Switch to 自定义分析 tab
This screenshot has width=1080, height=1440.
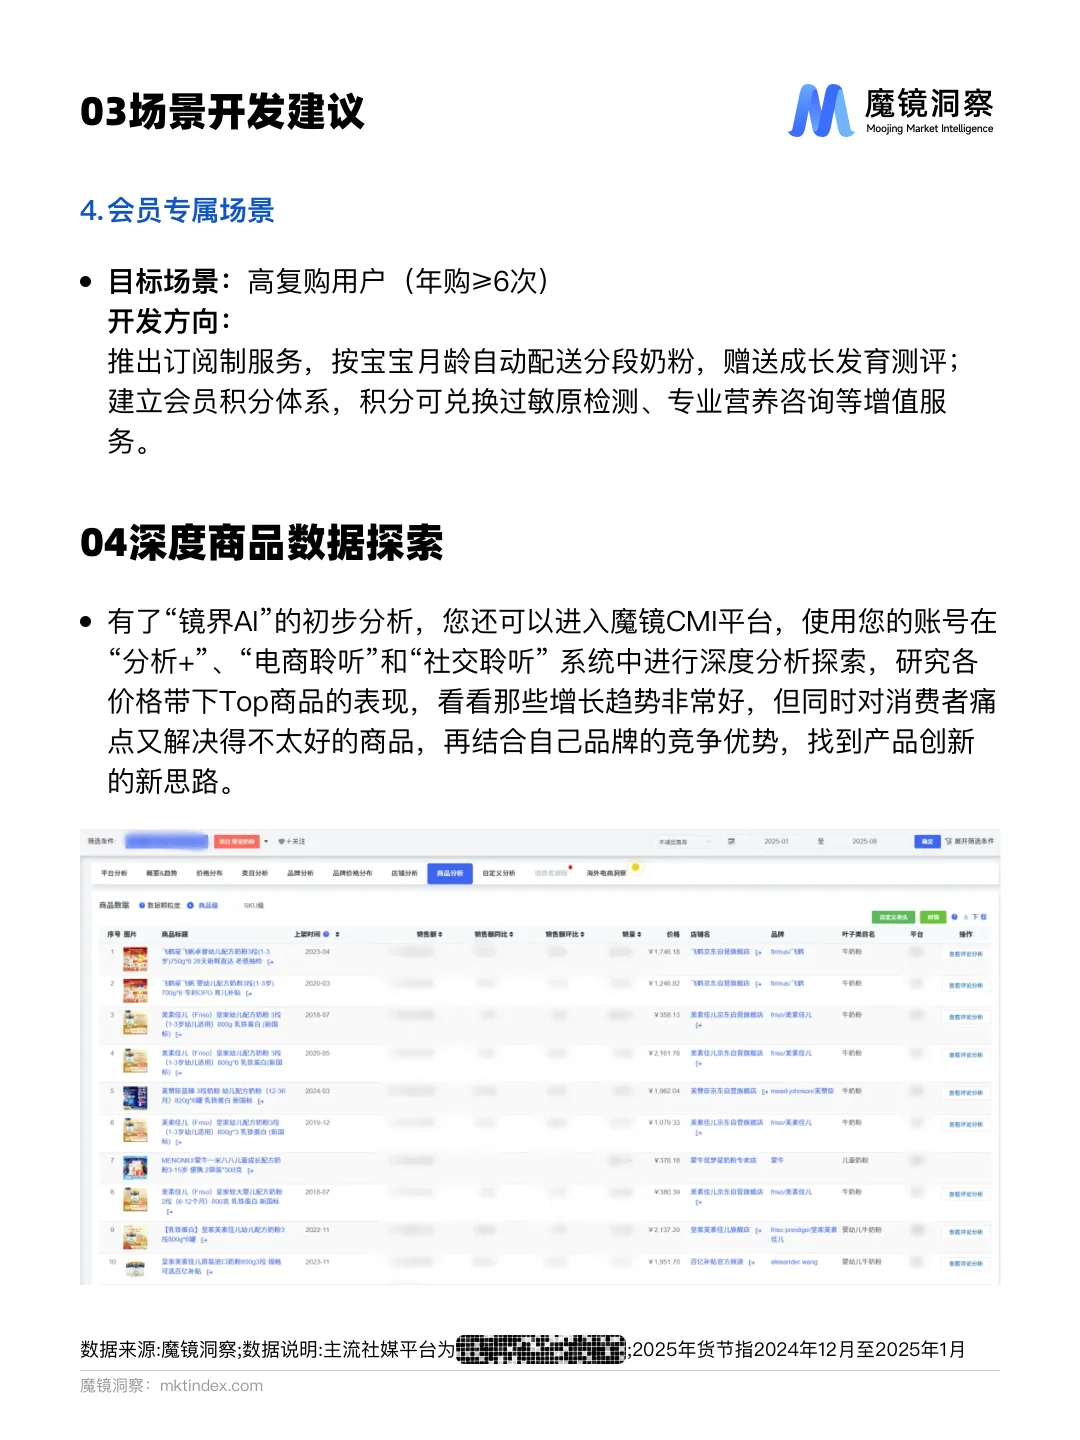pos(499,873)
